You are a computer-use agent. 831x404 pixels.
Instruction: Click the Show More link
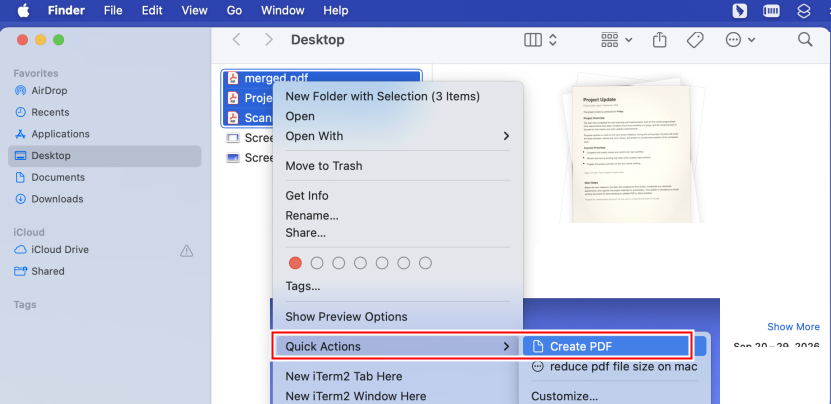[x=793, y=327]
